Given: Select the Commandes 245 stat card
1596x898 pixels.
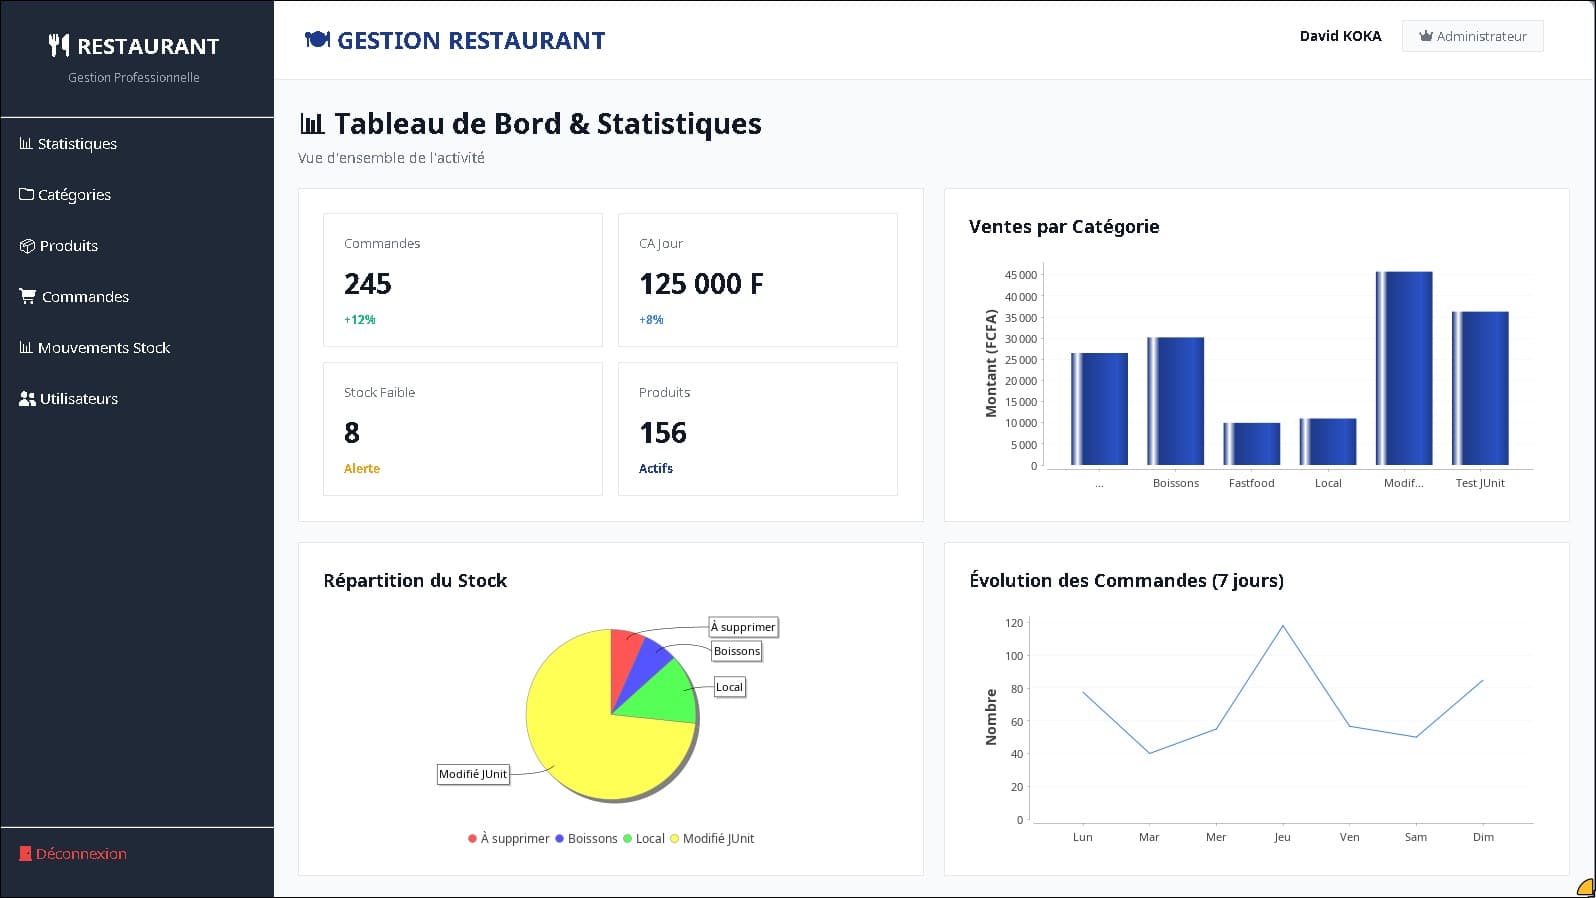Looking at the screenshot, I should pyautogui.click(x=463, y=280).
